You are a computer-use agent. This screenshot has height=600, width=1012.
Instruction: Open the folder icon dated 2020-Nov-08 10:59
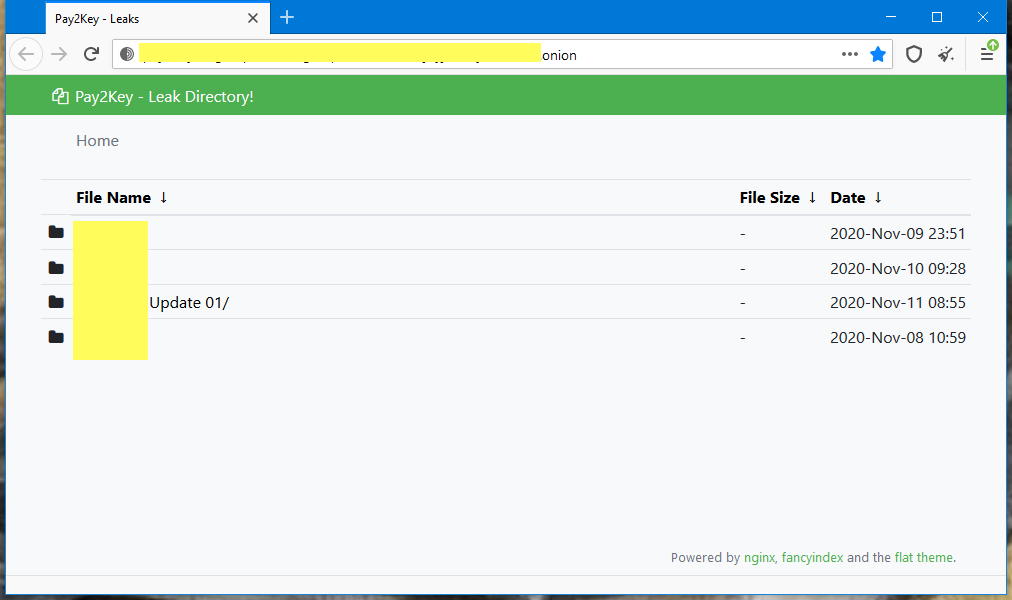[56, 337]
